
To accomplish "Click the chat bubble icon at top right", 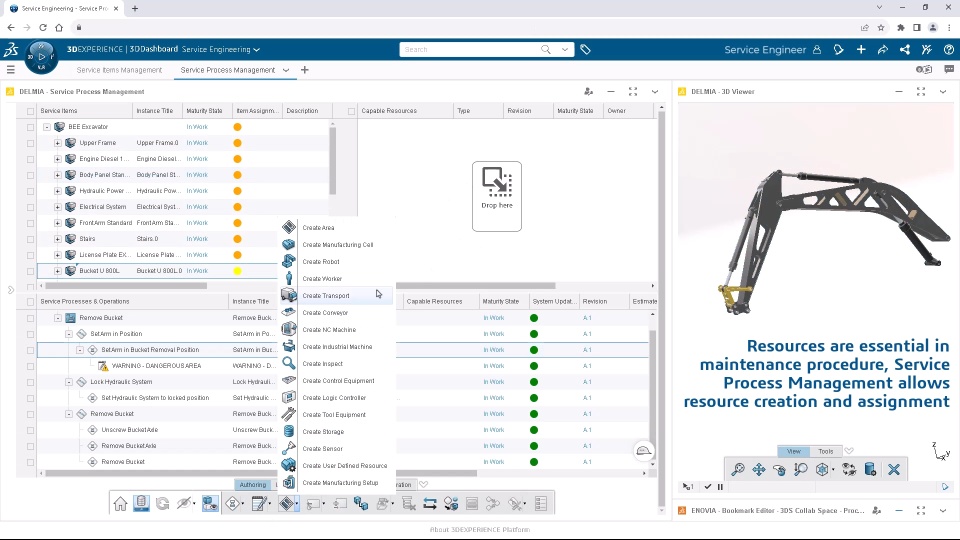I will pyautogui.click(x=949, y=70).
